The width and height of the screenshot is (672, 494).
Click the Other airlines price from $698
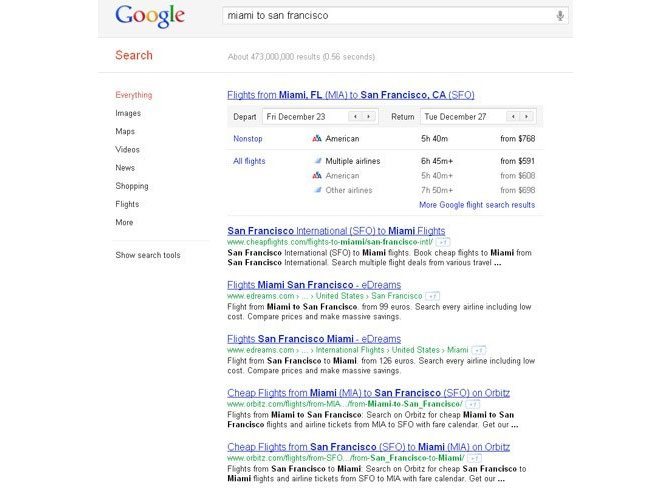518,190
